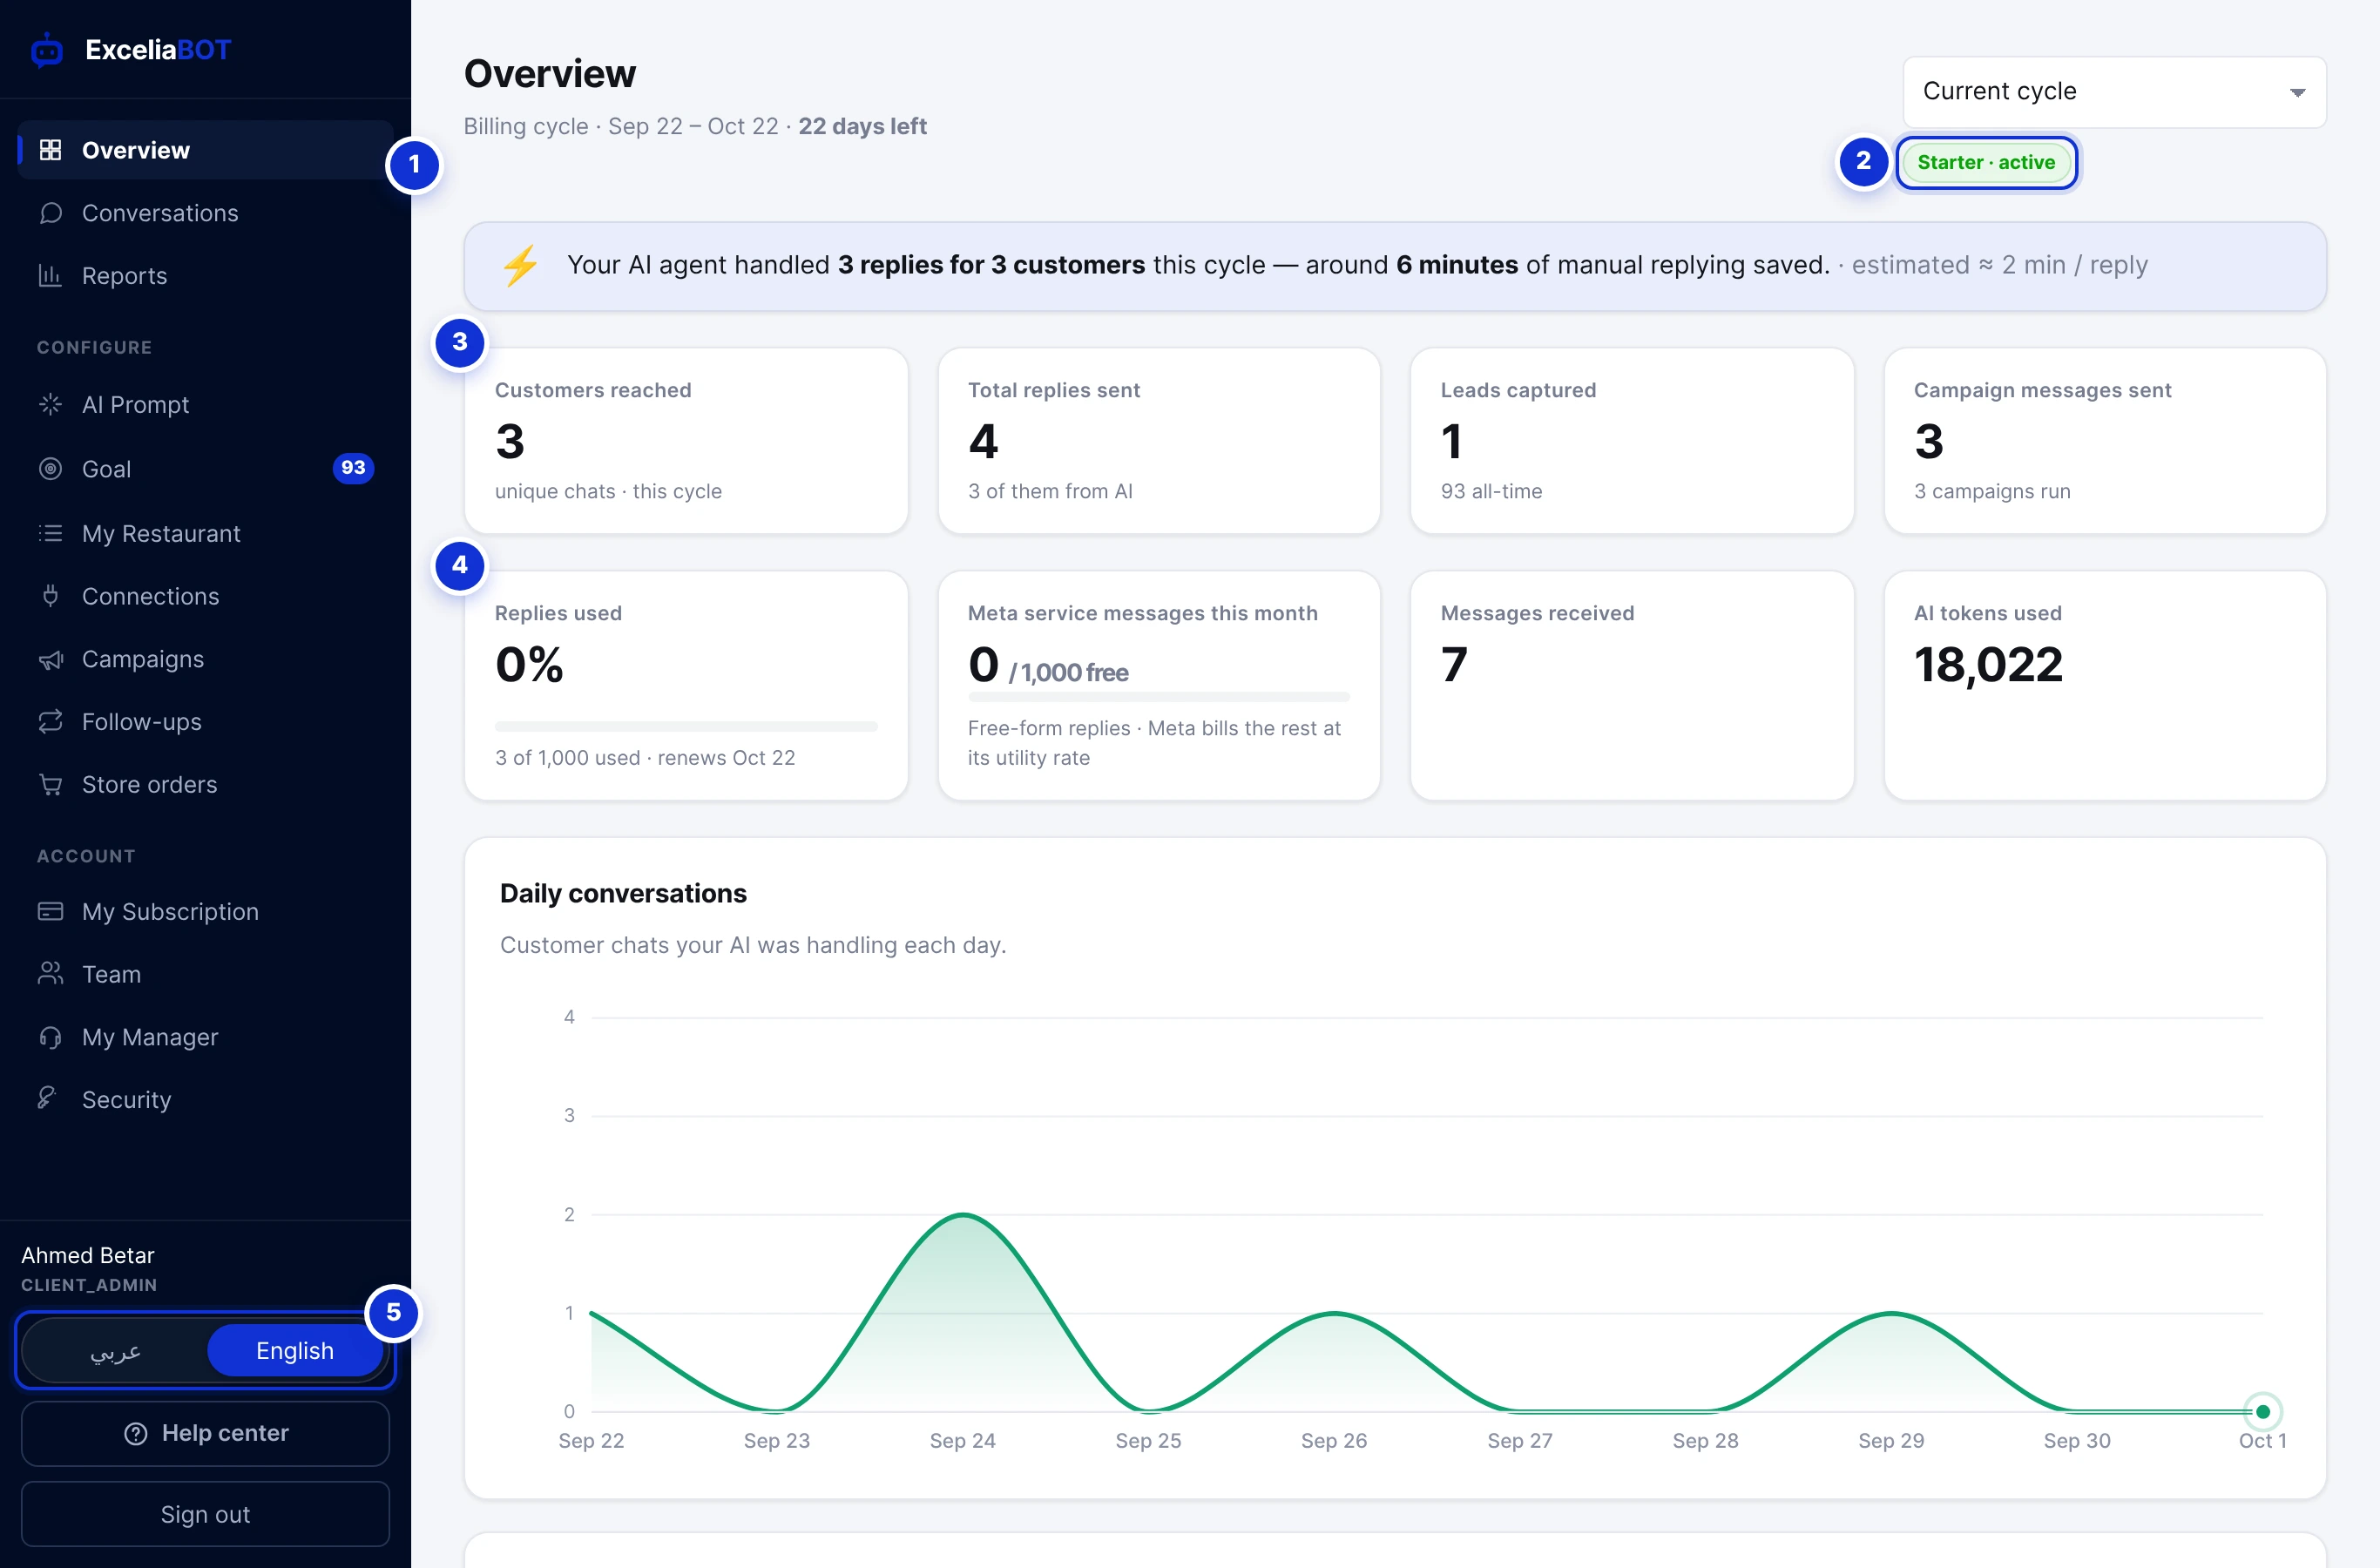The height and width of the screenshot is (1568, 2380).
Task: Open the Conversations menu item
Action: (x=205, y=213)
